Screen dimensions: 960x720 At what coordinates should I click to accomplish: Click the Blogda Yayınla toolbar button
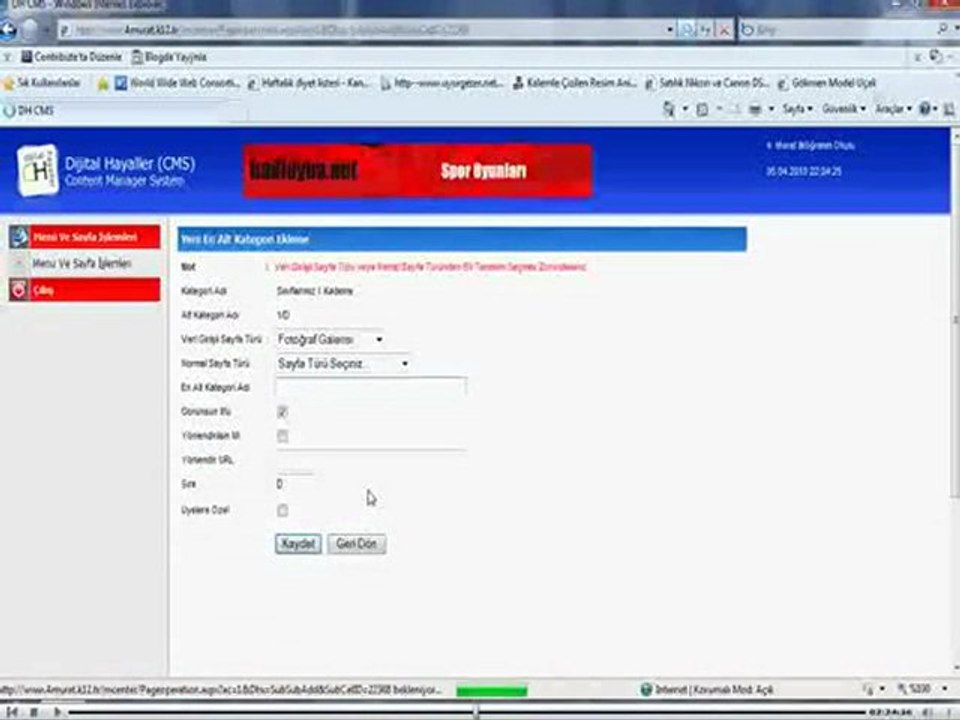(170, 57)
